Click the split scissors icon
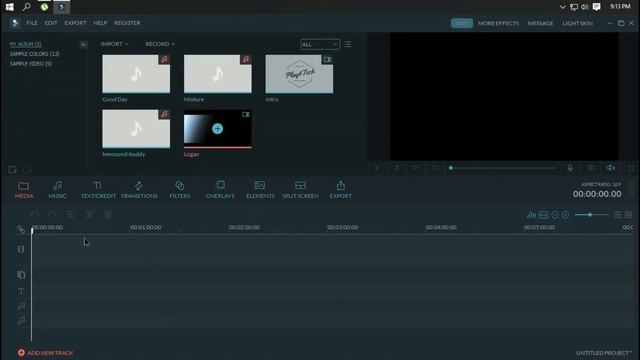 coord(89,214)
